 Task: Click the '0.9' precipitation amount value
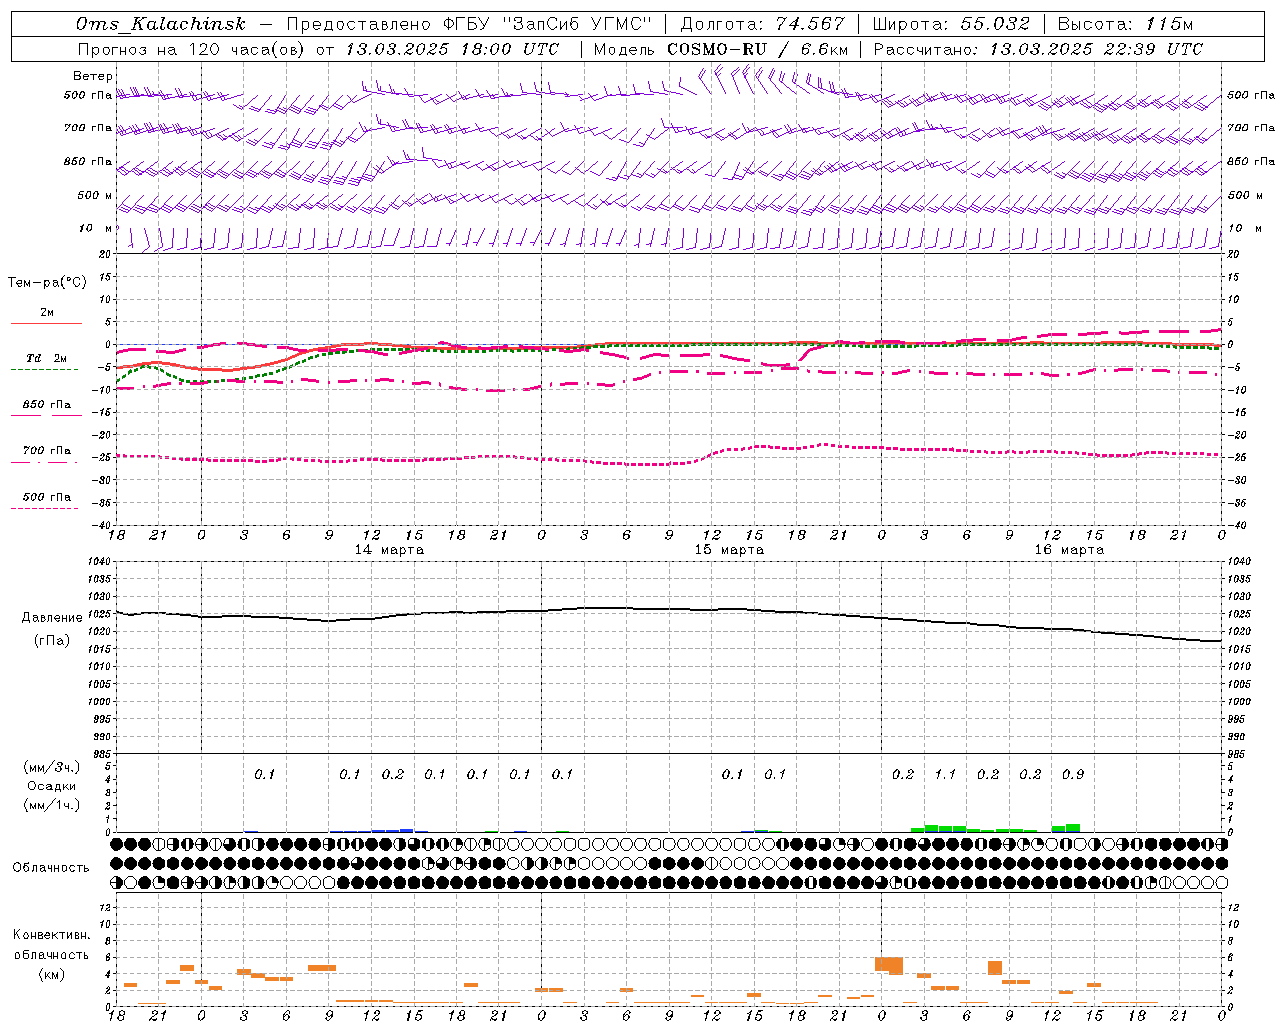point(1073,774)
